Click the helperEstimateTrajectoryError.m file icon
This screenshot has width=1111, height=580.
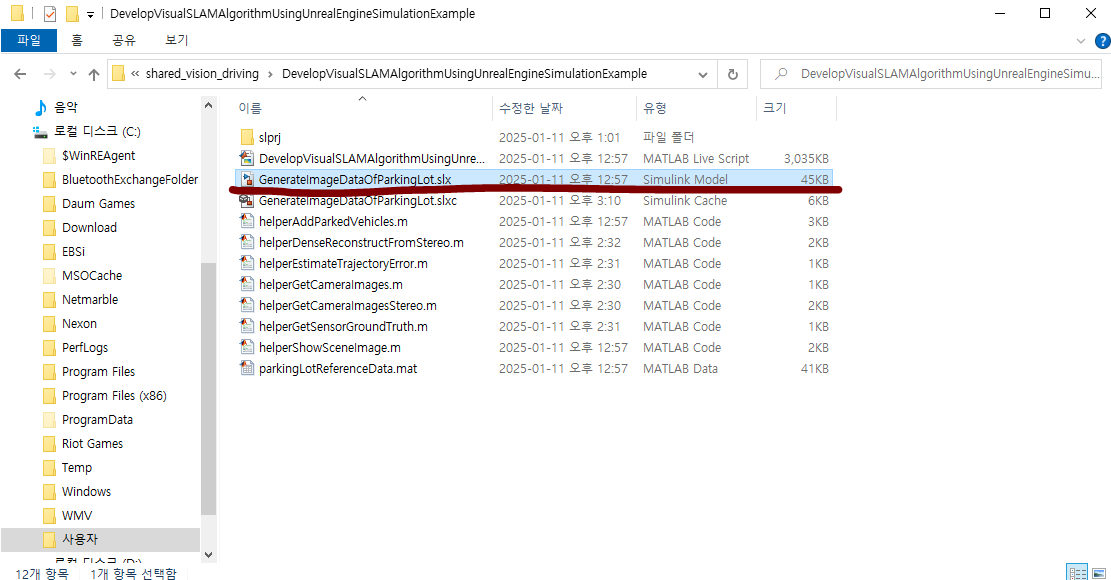pos(247,263)
